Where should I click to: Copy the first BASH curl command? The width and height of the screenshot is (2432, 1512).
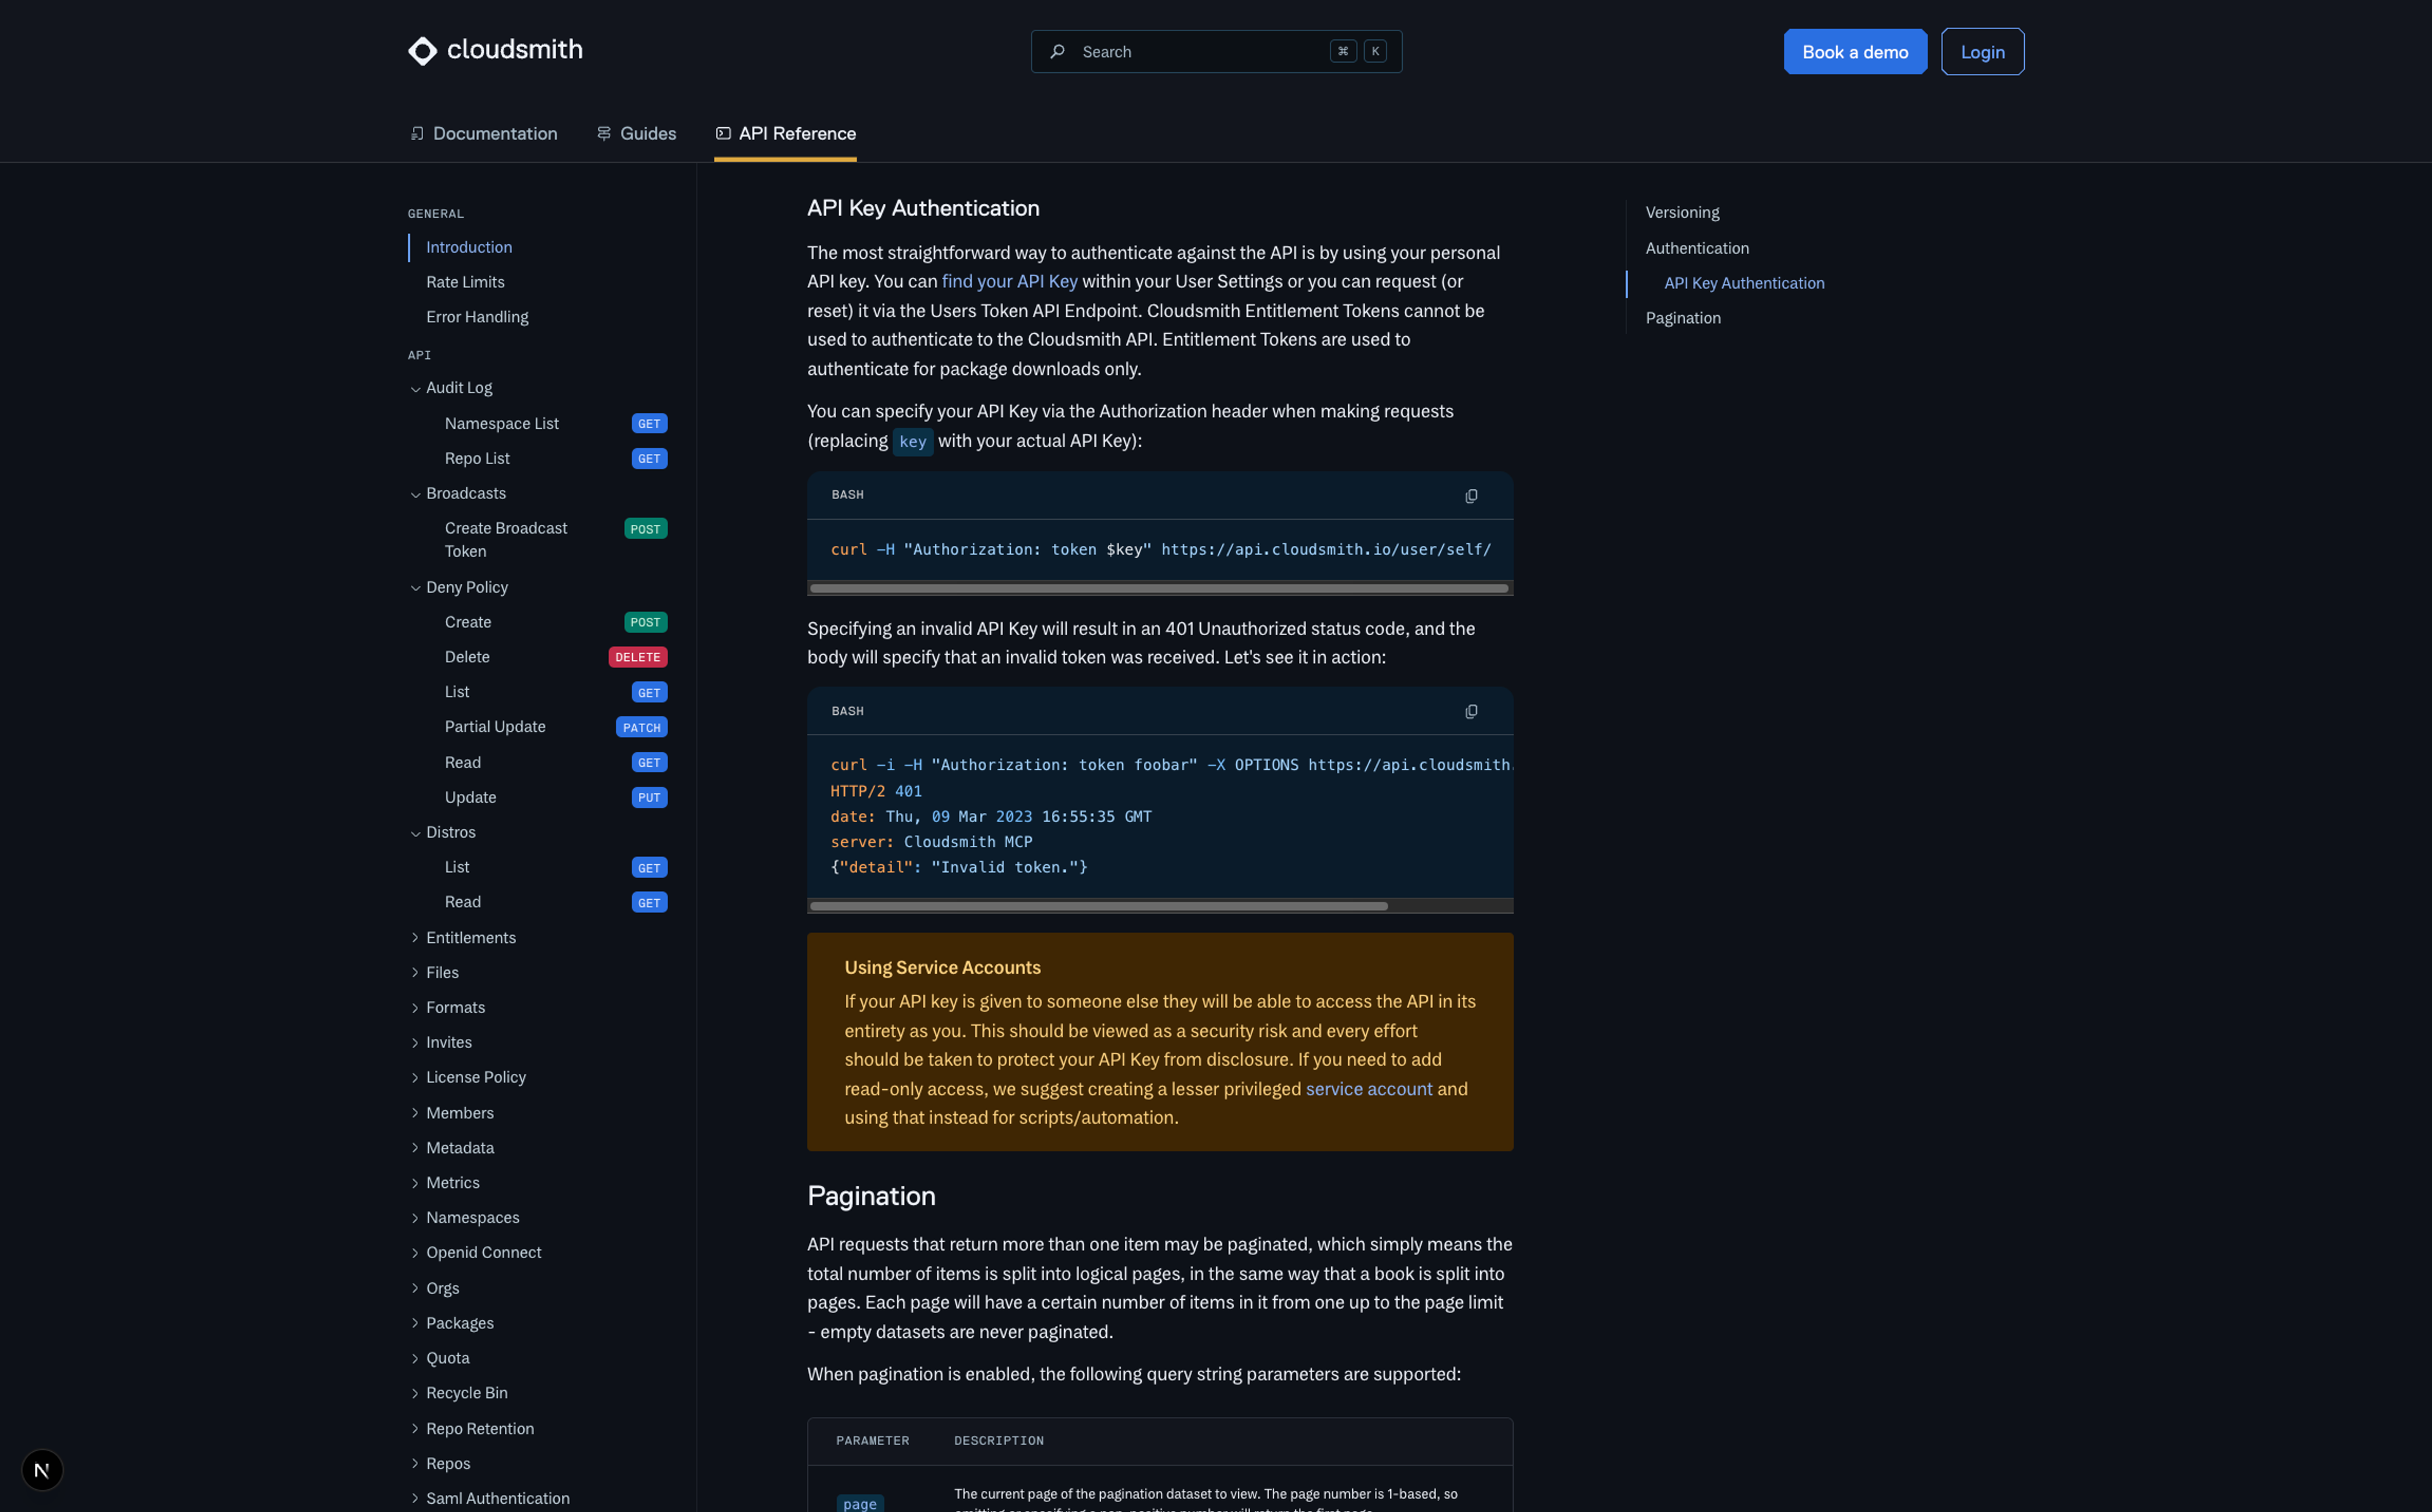click(x=1471, y=496)
